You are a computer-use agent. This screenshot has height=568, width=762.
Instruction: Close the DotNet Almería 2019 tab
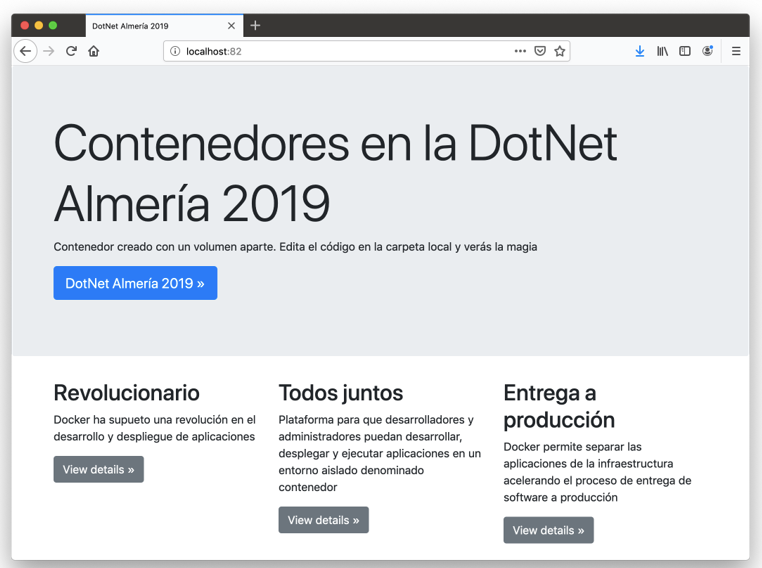[x=231, y=26]
